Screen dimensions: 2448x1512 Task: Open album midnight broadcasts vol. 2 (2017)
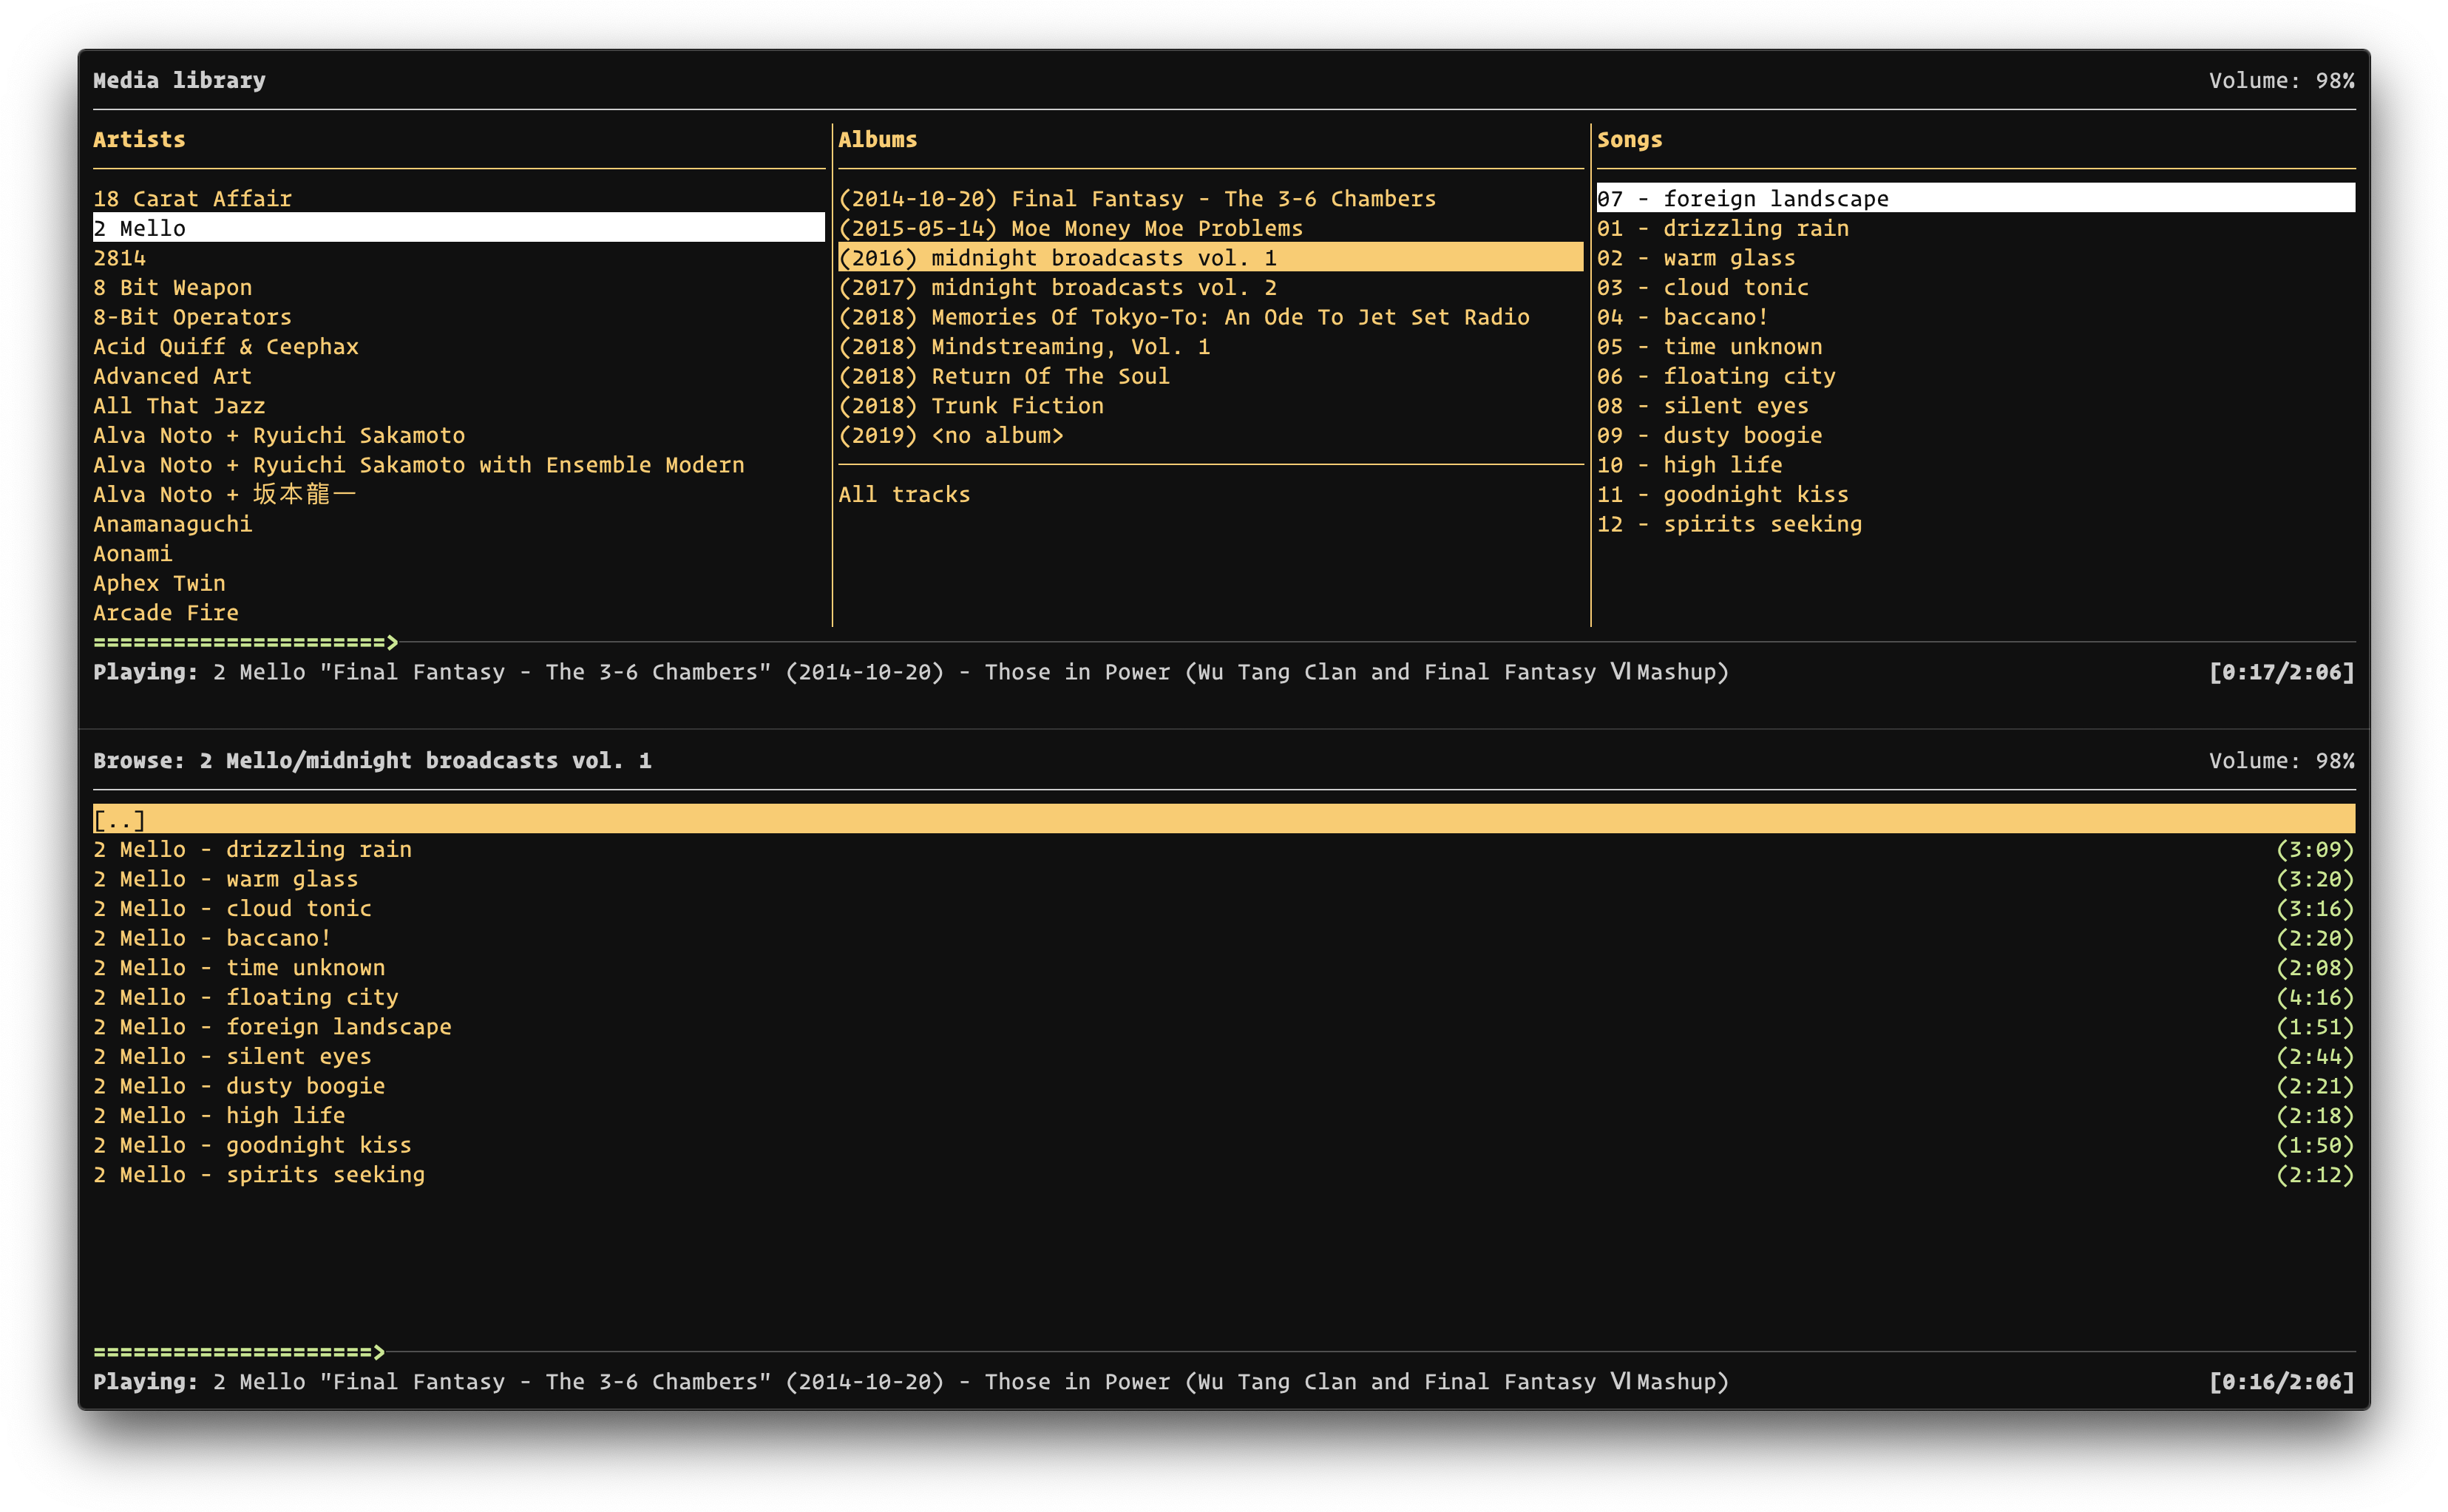point(1058,288)
